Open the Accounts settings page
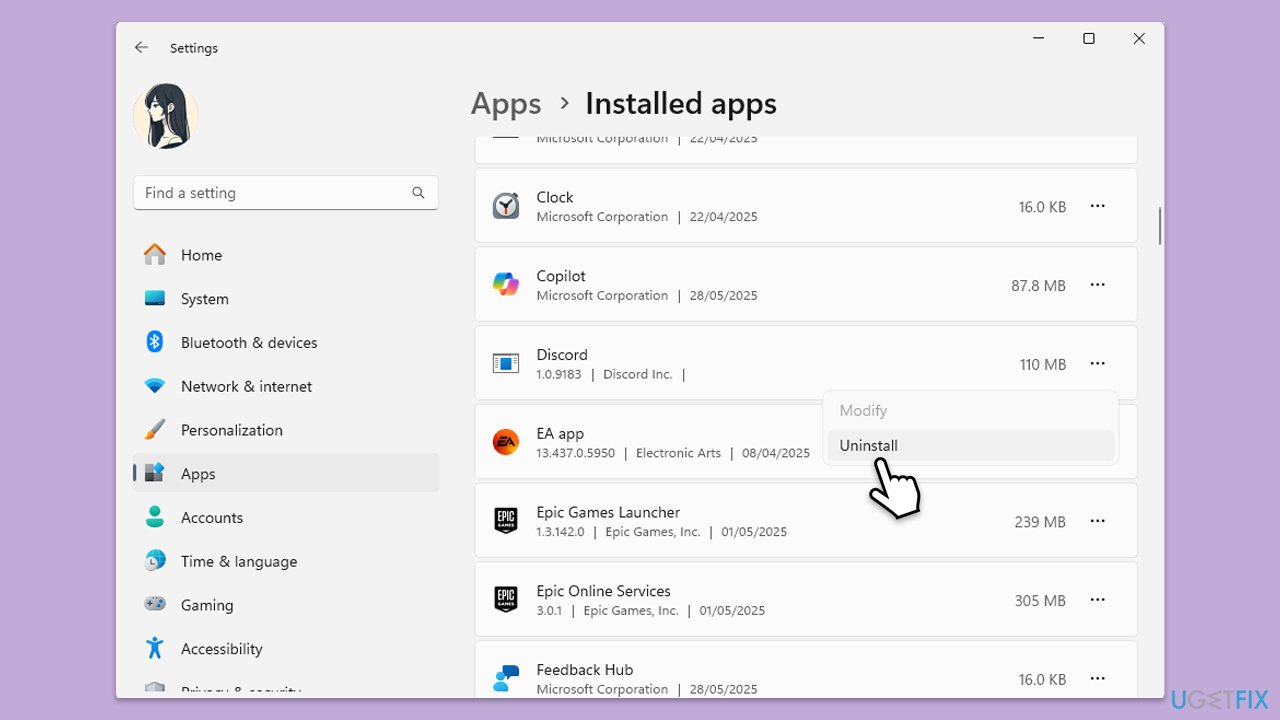The height and width of the screenshot is (720, 1280). (x=211, y=518)
